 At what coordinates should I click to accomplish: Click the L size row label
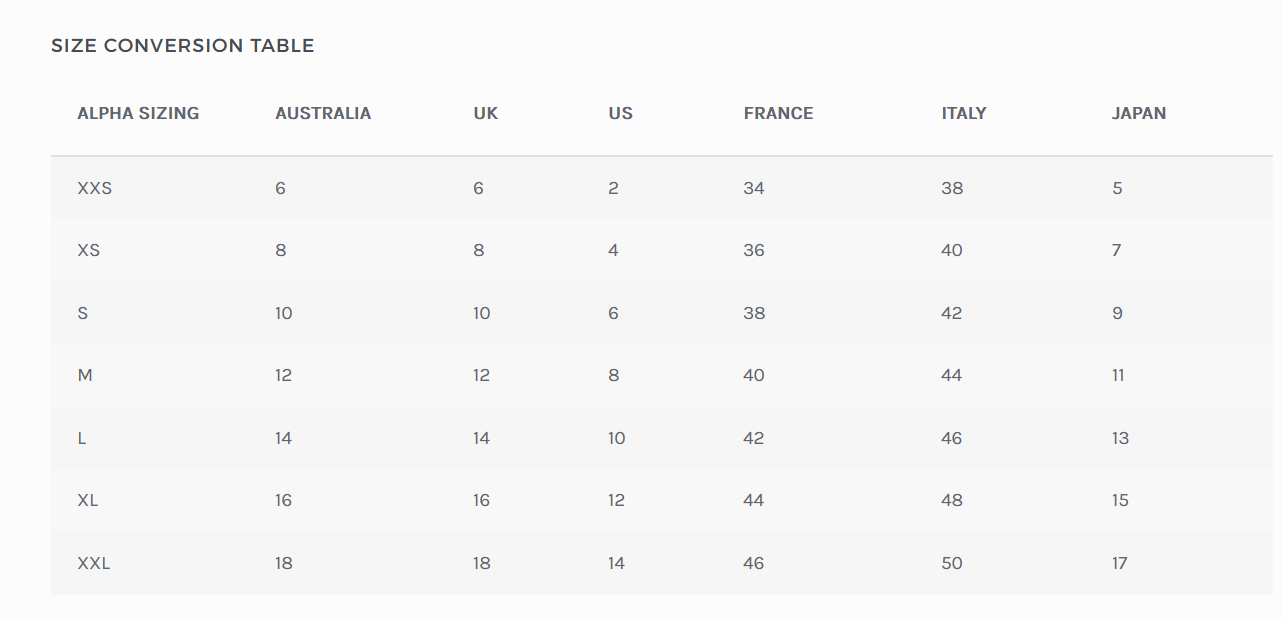click(82, 438)
